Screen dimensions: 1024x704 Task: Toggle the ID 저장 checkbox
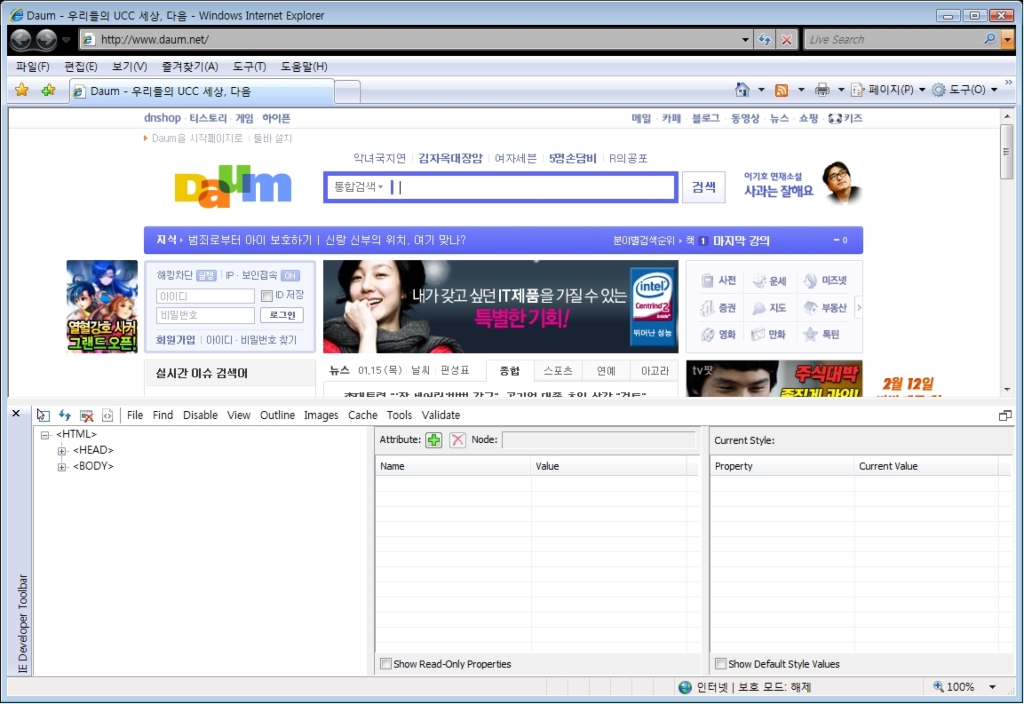[x=266, y=296]
